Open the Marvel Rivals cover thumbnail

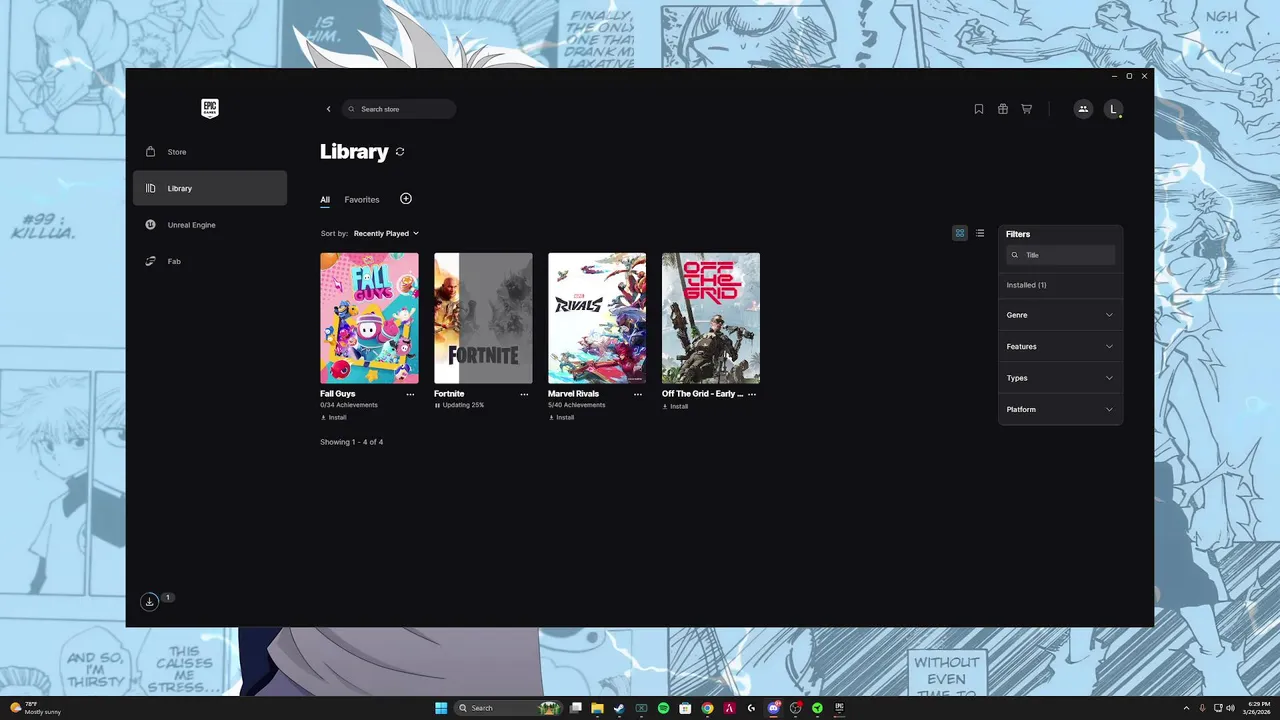coord(597,318)
